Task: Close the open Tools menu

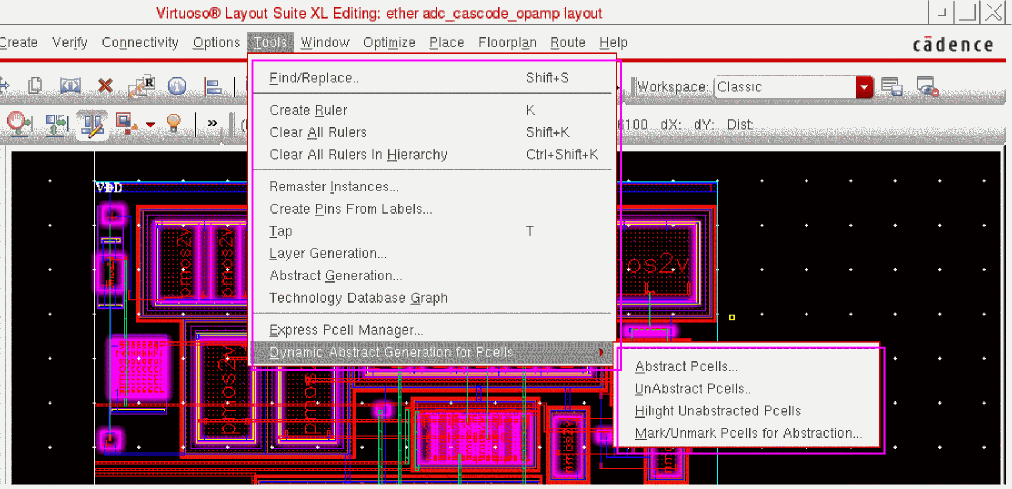Action: coord(270,43)
